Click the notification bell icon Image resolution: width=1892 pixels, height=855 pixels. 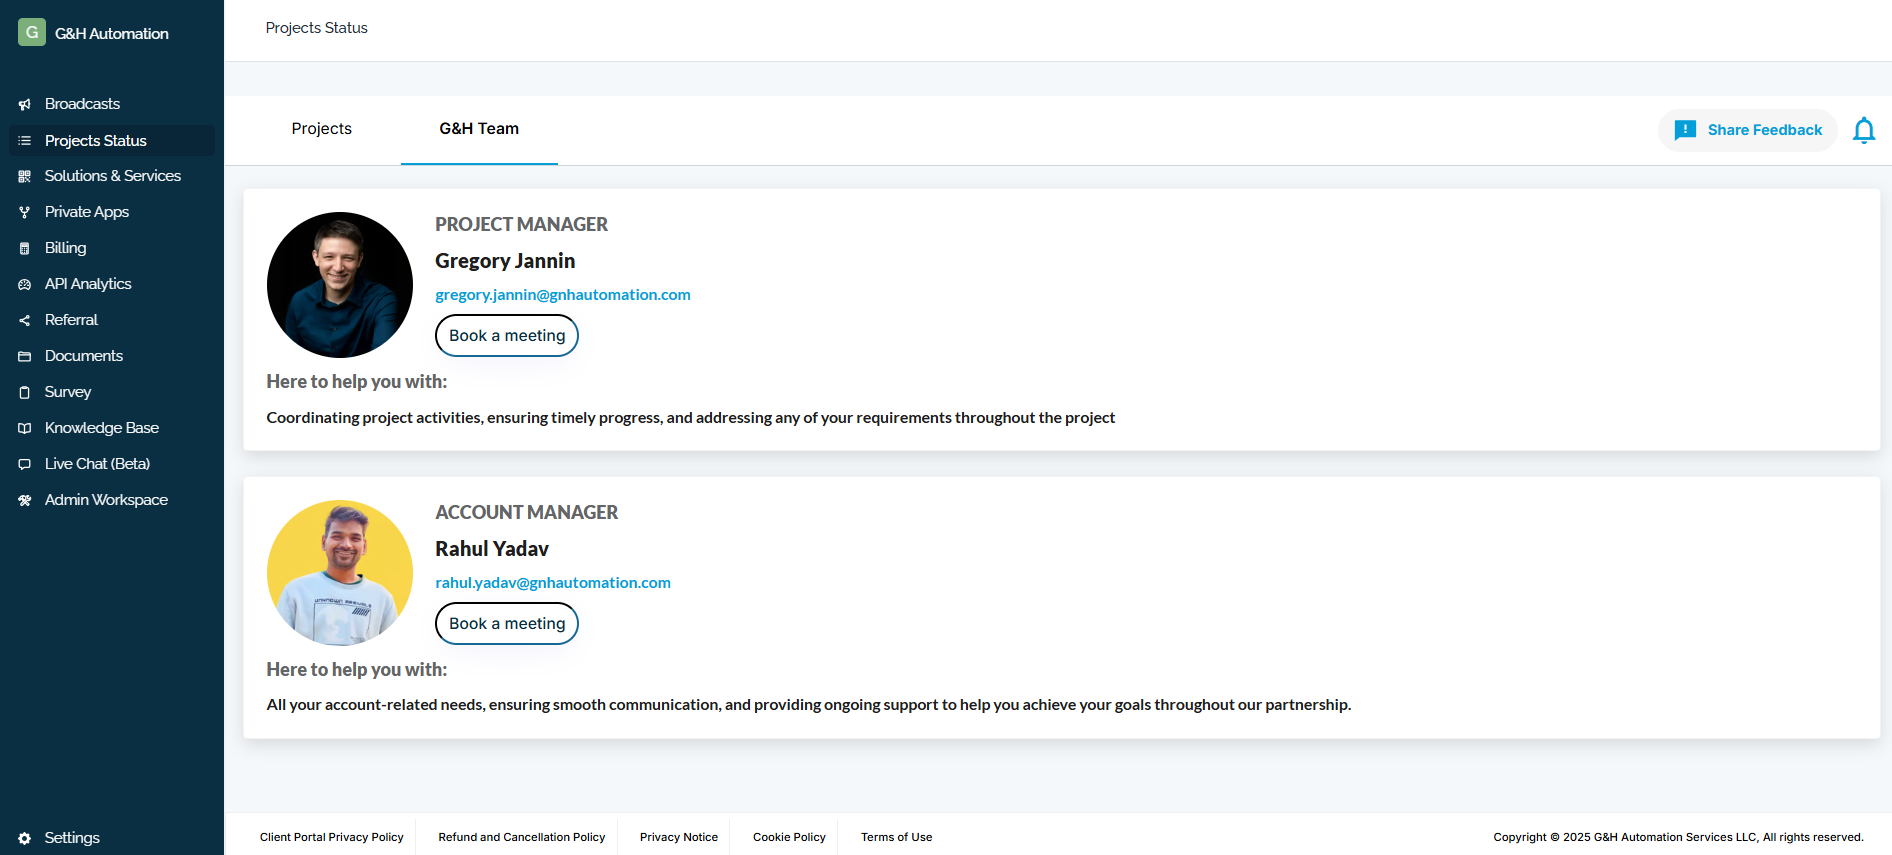pyautogui.click(x=1863, y=131)
